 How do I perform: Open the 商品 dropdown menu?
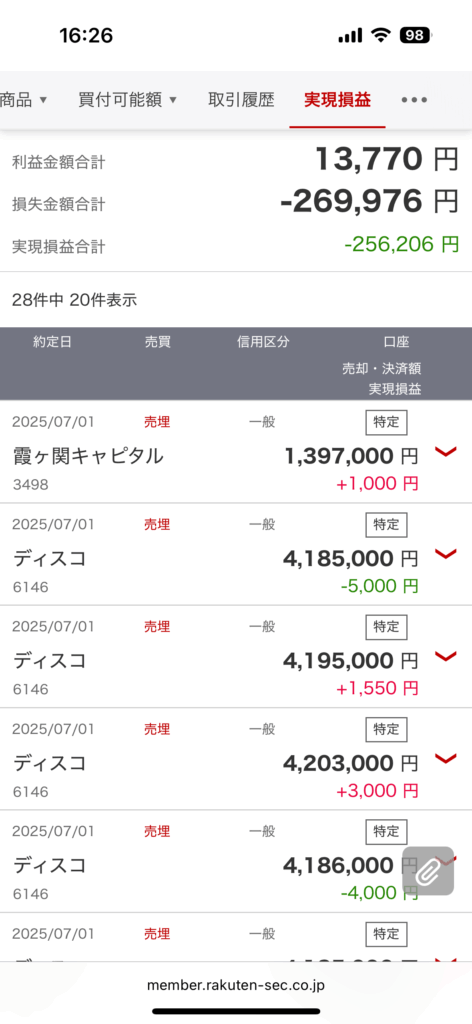(x=24, y=100)
